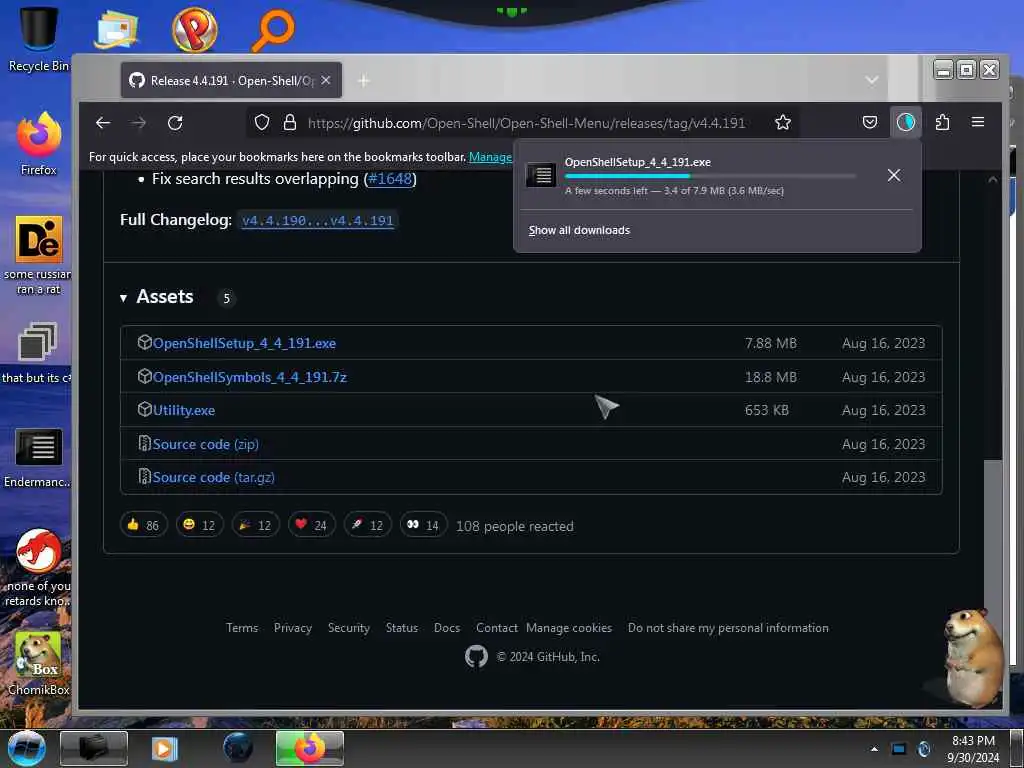The image size is (1024, 768).
Task: Click Do not share my personal information
Action: pos(728,628)
